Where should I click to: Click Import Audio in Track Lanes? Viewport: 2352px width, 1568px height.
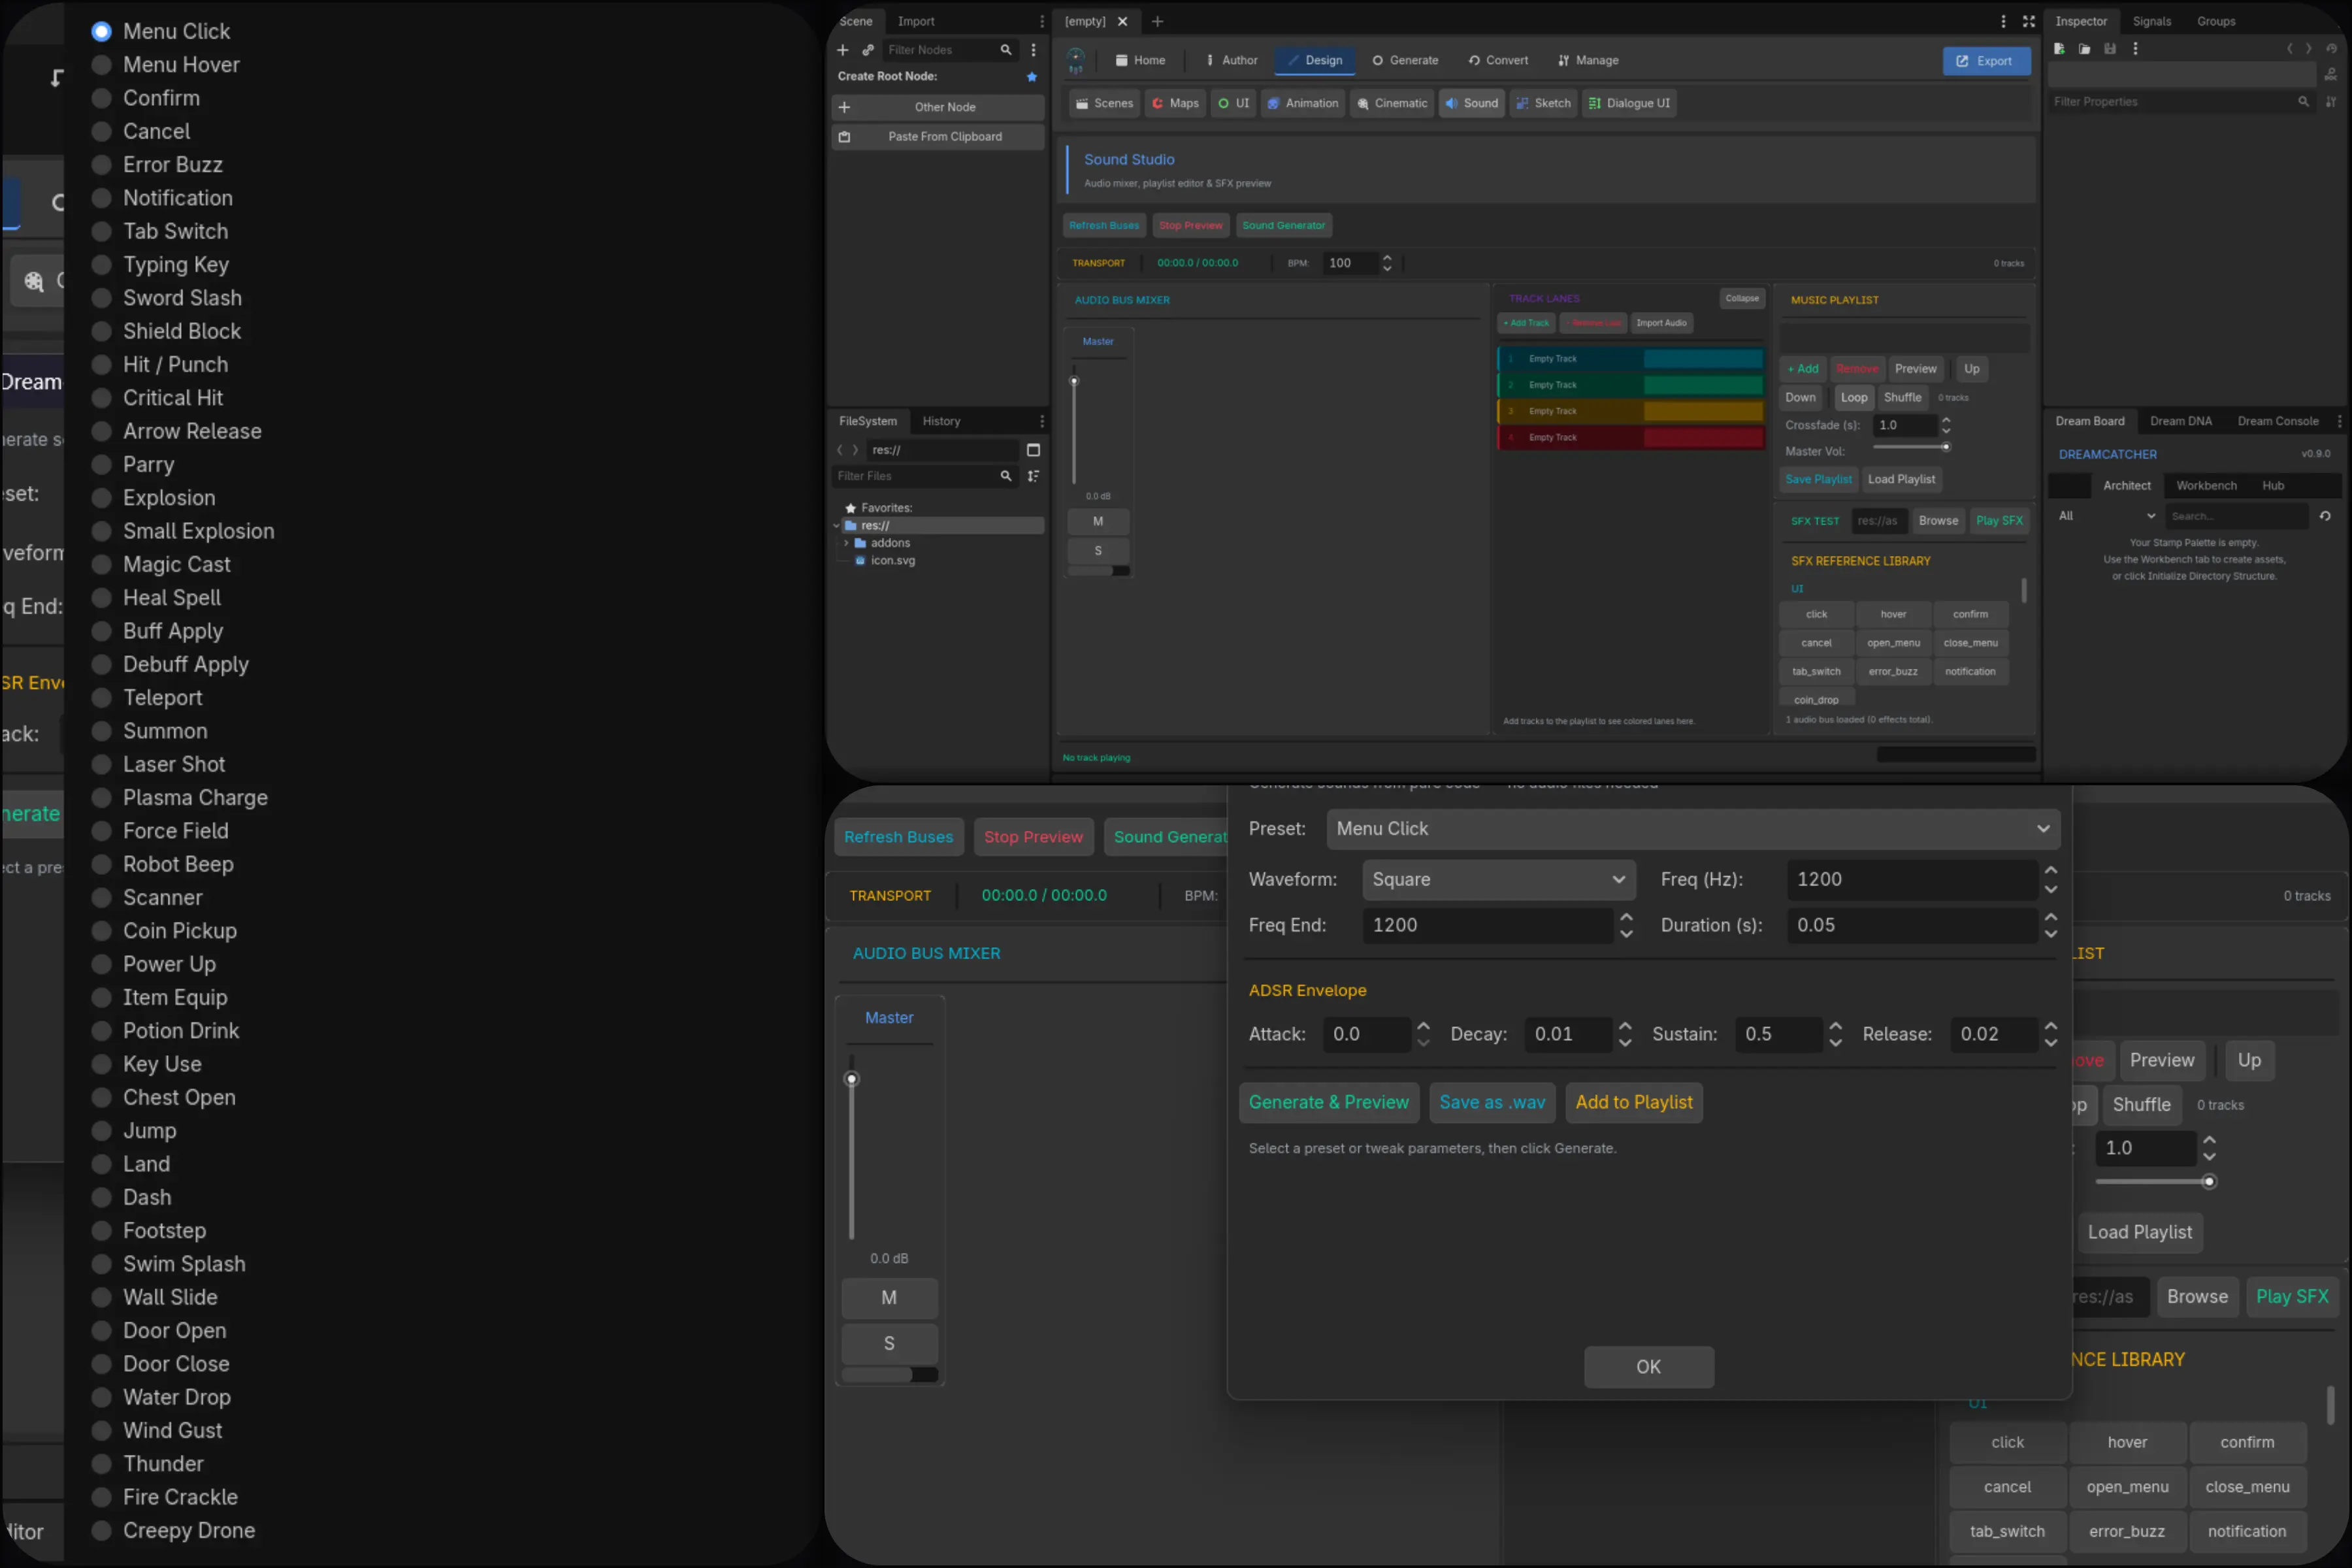(1661, 323)
